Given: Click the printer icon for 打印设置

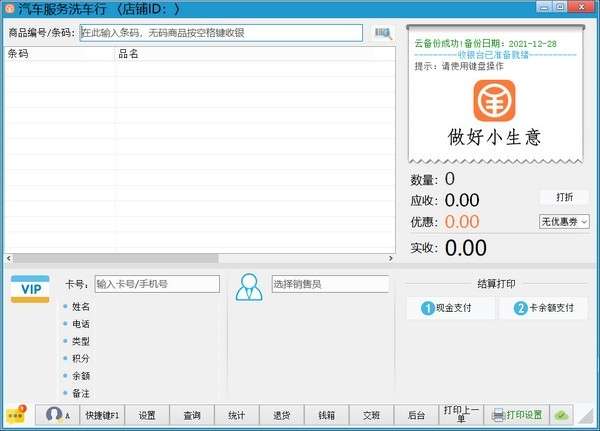Looking at the screenshot, I should (x=498, y=415).
